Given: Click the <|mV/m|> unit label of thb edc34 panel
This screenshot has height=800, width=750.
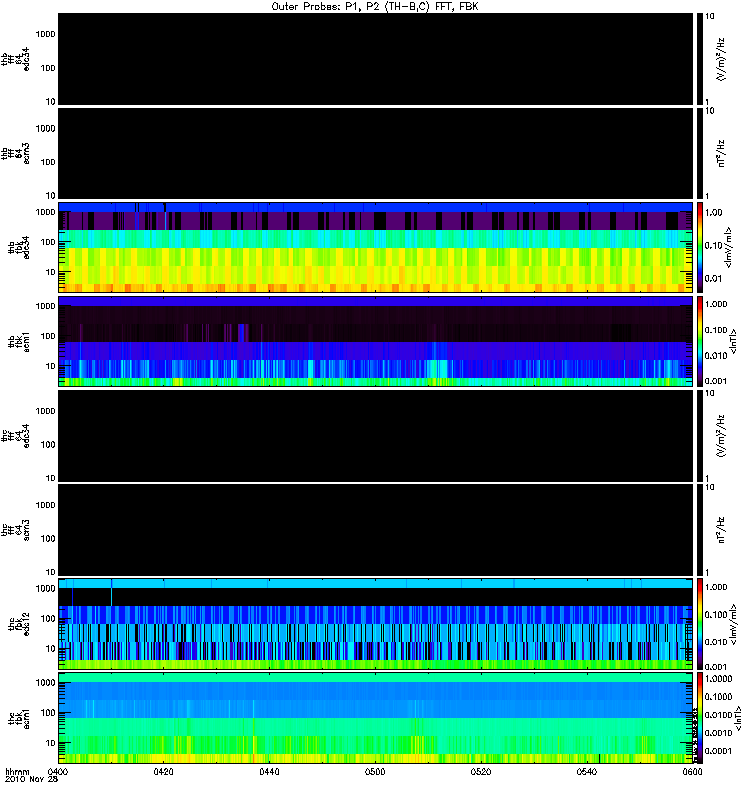Looking at the screenshot, I should click(x=729, y=247).
